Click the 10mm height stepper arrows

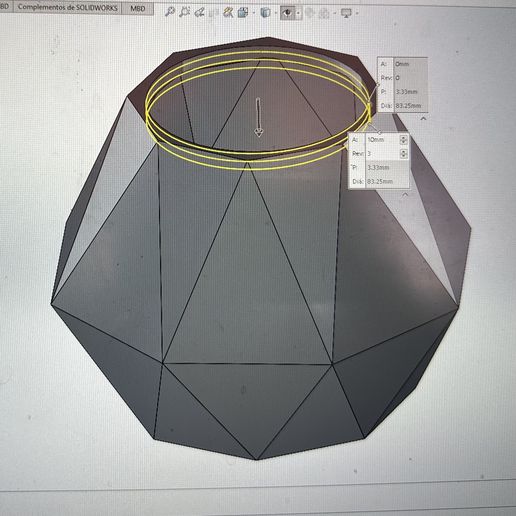click(x=403, y=140)
